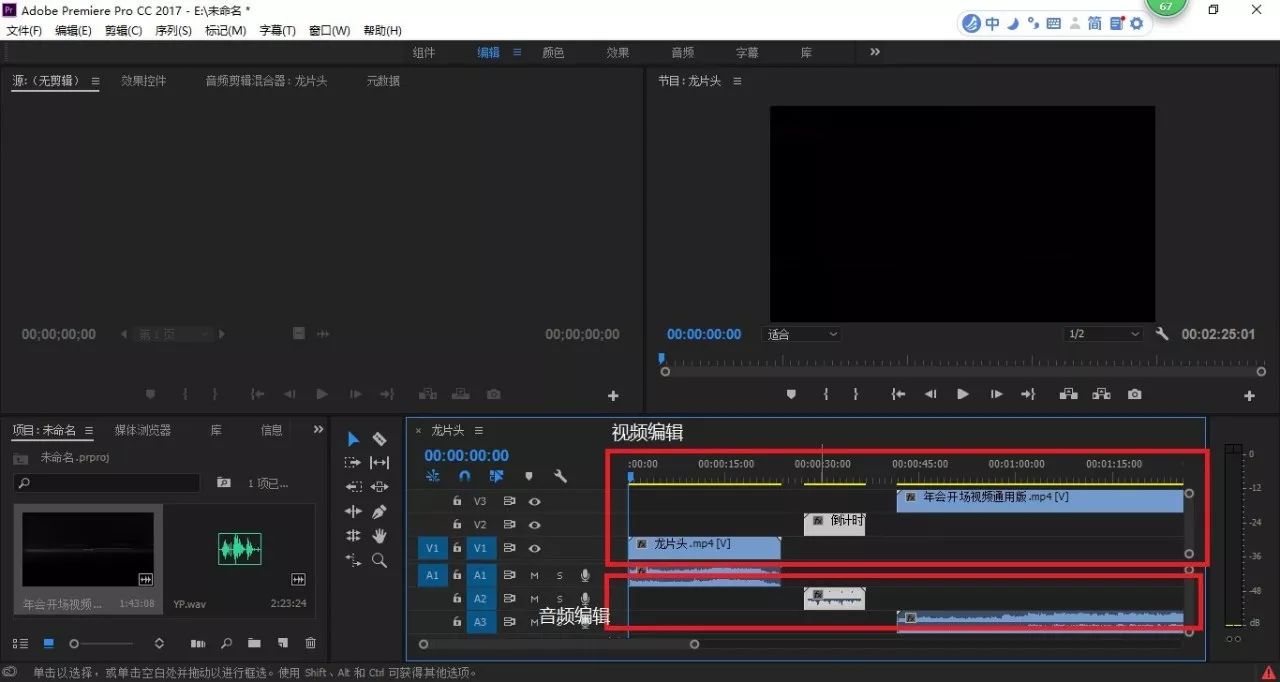Switch Project panel to list view

click(19, 643)
